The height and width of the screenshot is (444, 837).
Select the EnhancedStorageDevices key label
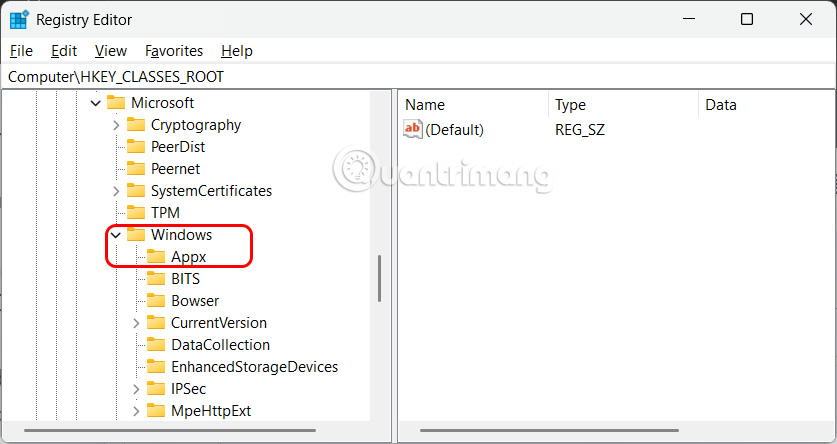255,367
